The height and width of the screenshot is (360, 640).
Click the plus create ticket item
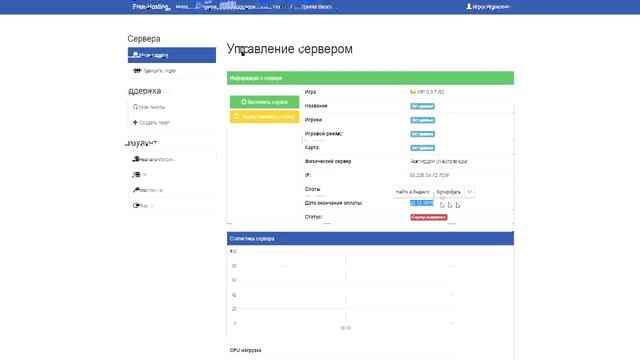[172, 122]
